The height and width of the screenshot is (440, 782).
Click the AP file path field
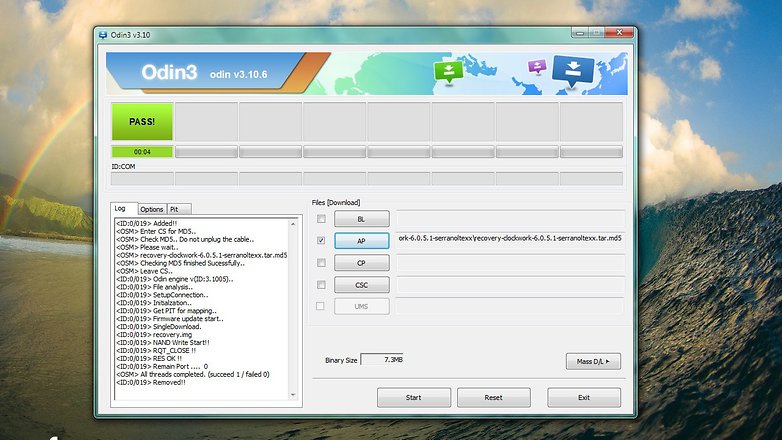pyautogui.click(x=510, y=240)
